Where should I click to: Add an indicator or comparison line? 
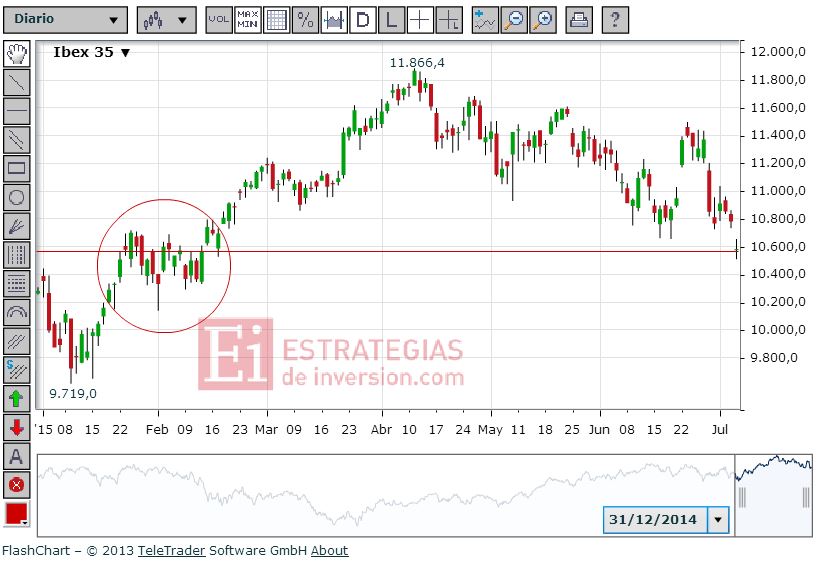(x=485, y=20)
